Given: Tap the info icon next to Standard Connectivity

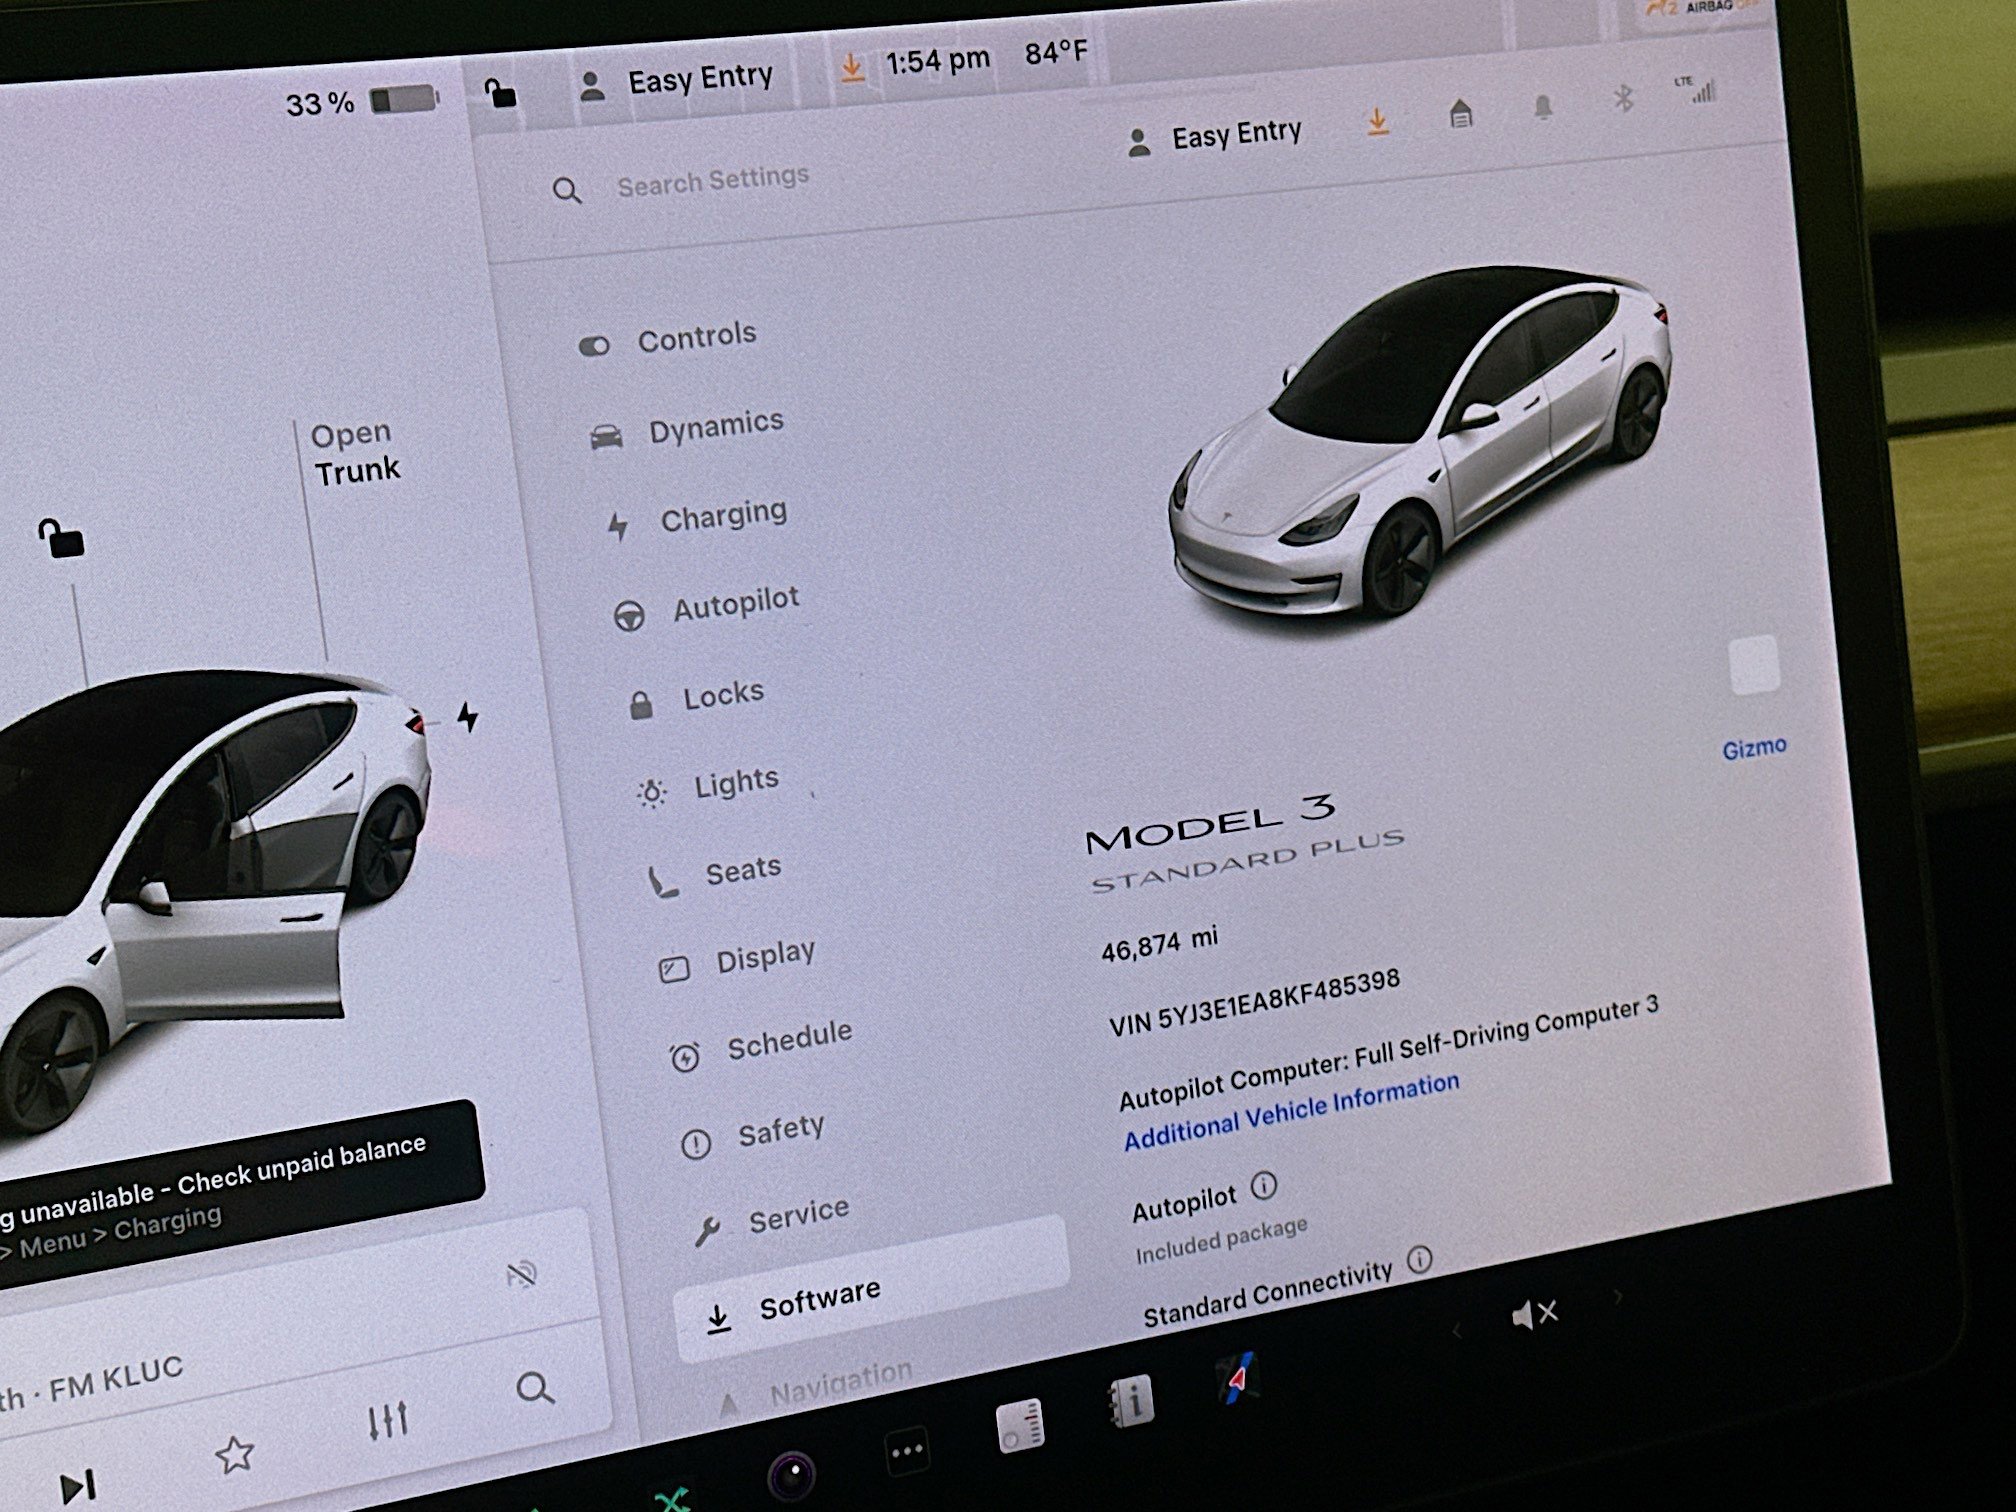Looking at the screenshot, I should click(1419, 1258).
